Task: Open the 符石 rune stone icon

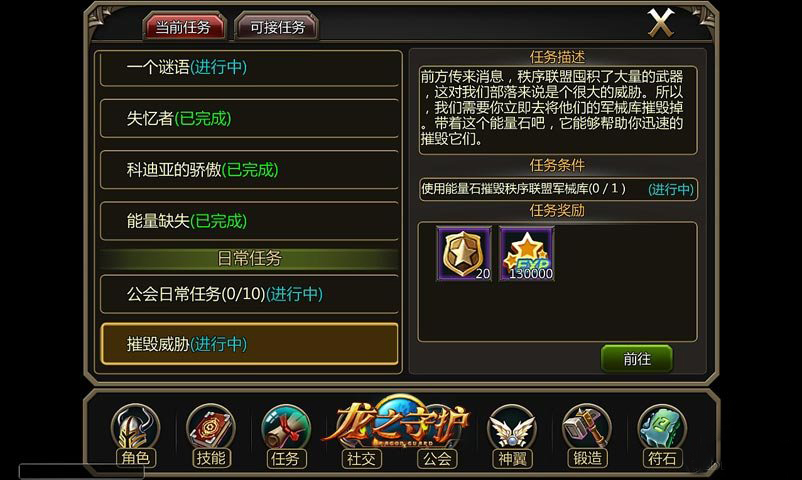Action: coord(662,435)
